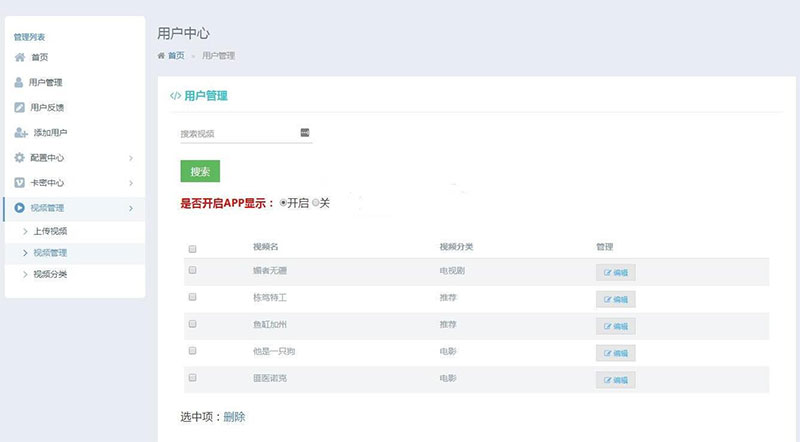Click the home icon beside 首页 in sidebar
Viewport: 800px width, 442px height.
(19, 57)
